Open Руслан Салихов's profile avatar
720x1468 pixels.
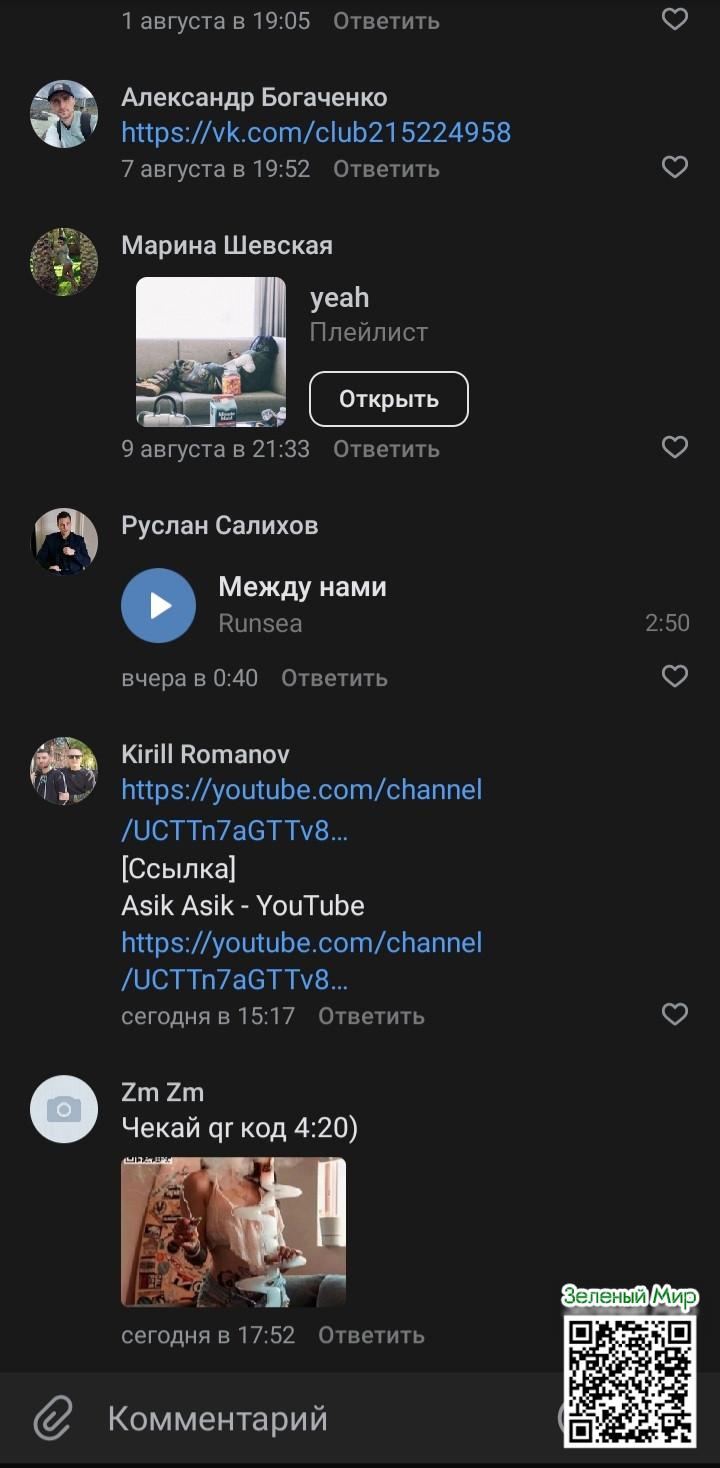(64, 542)
